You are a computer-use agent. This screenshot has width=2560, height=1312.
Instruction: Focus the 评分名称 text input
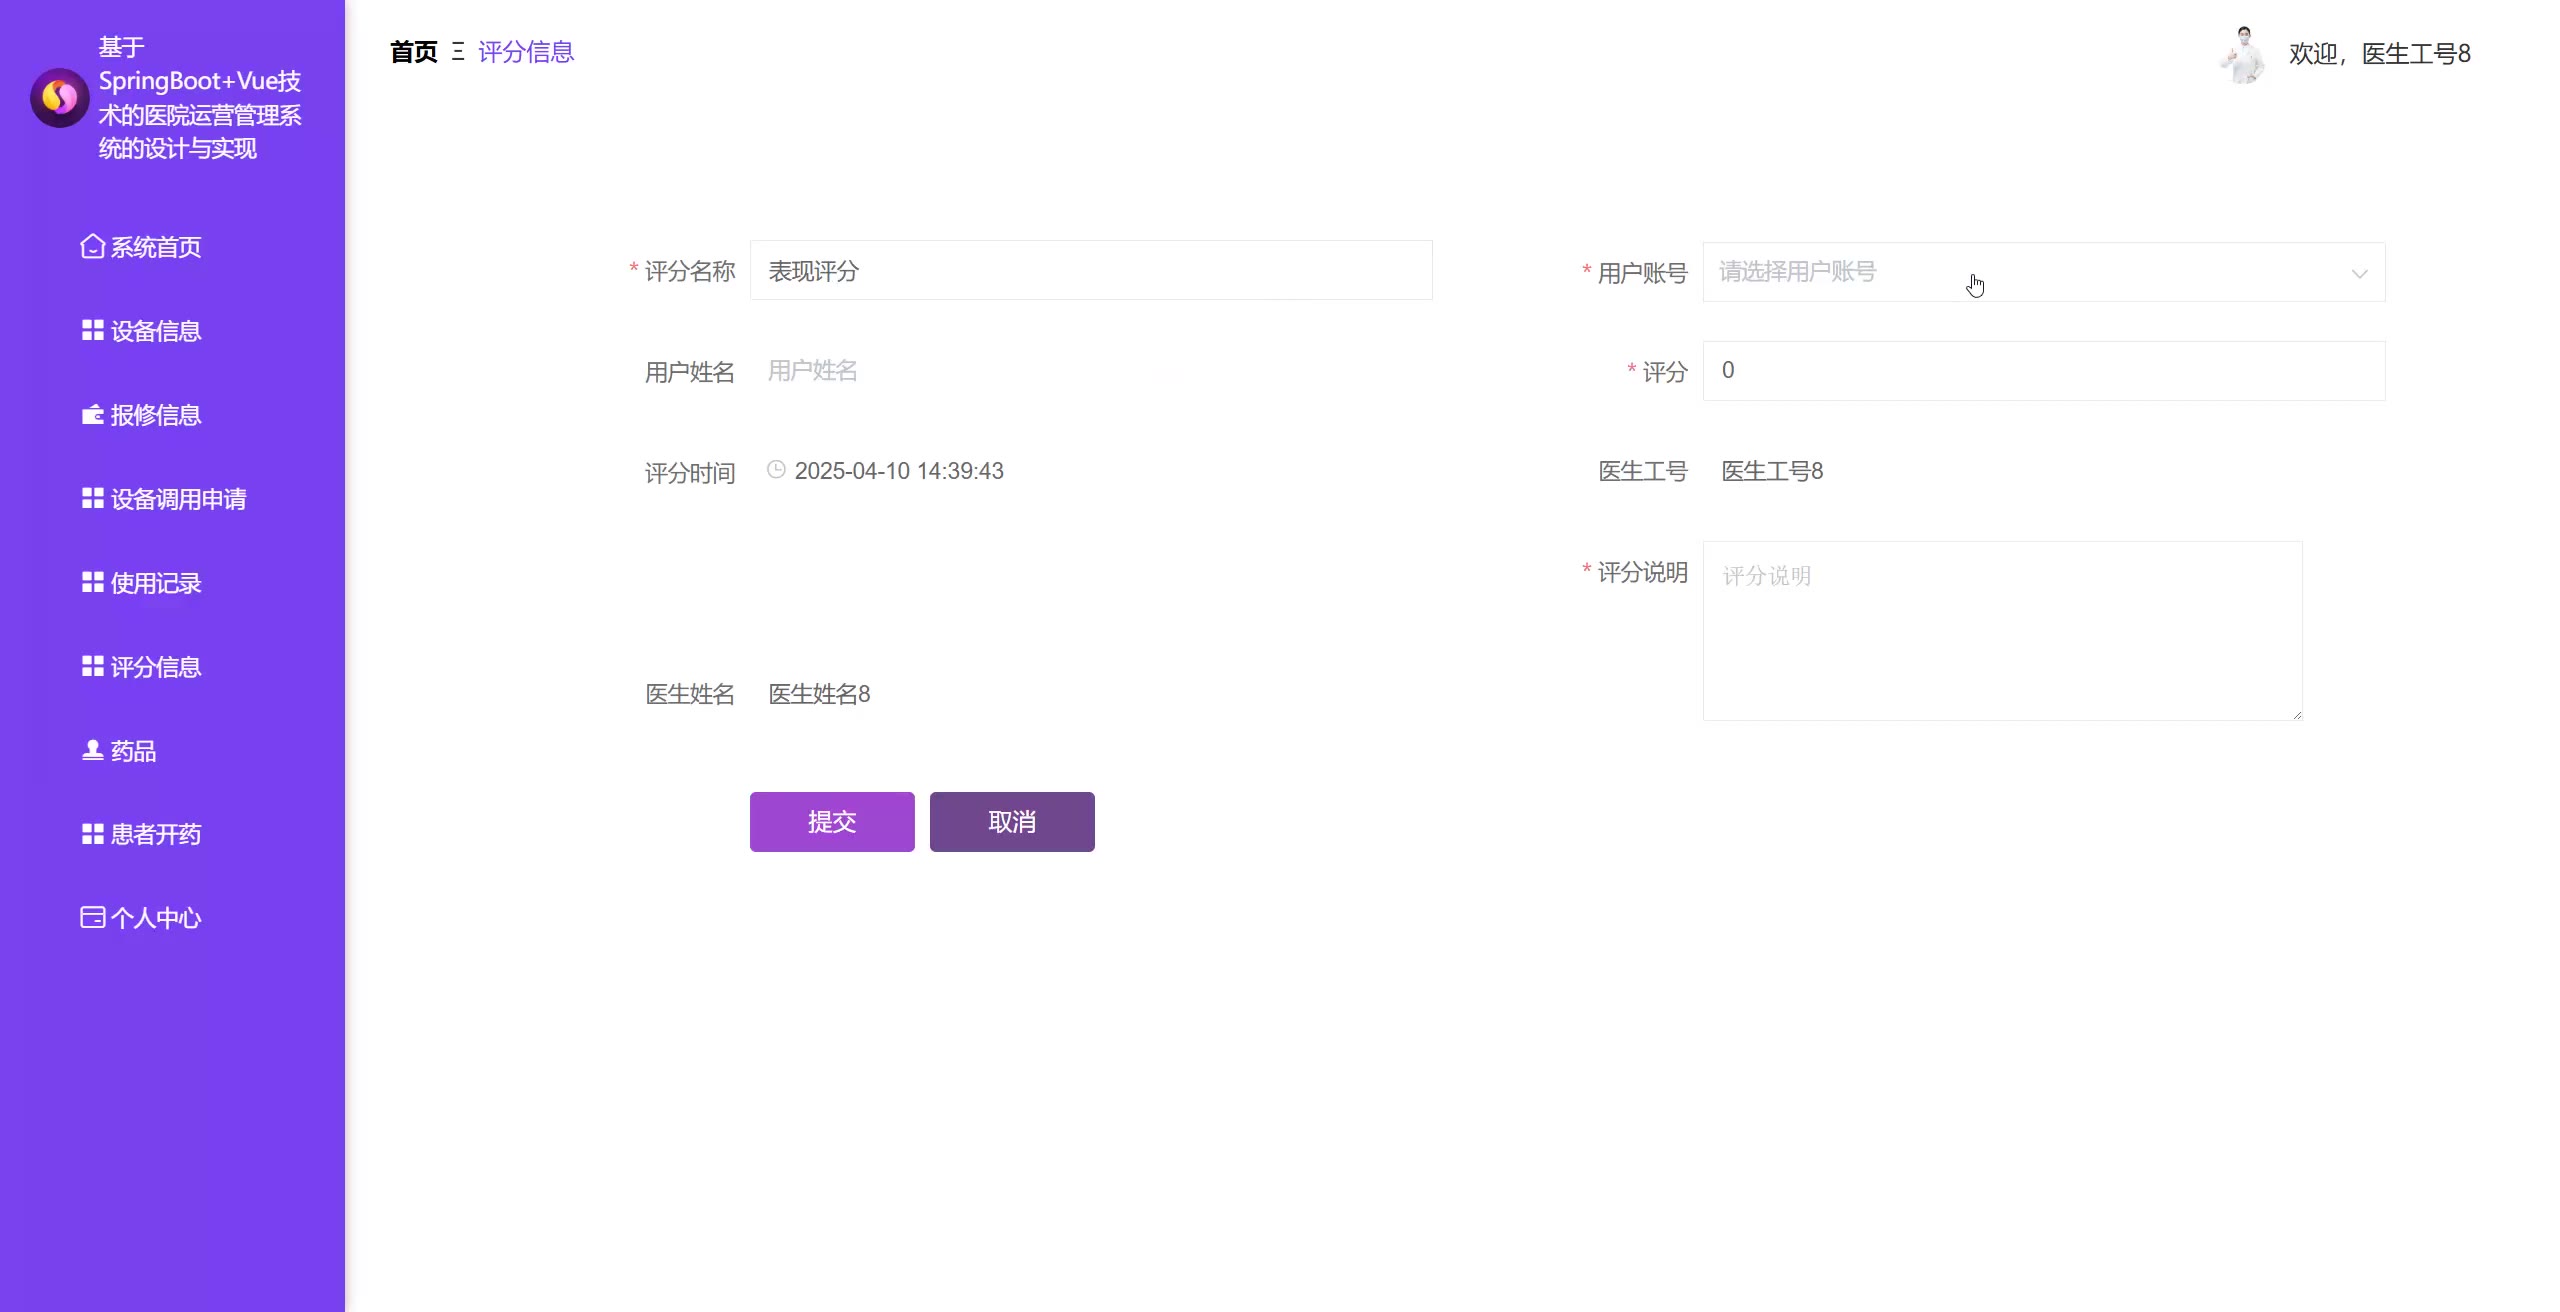click(x=1090, y=271)
